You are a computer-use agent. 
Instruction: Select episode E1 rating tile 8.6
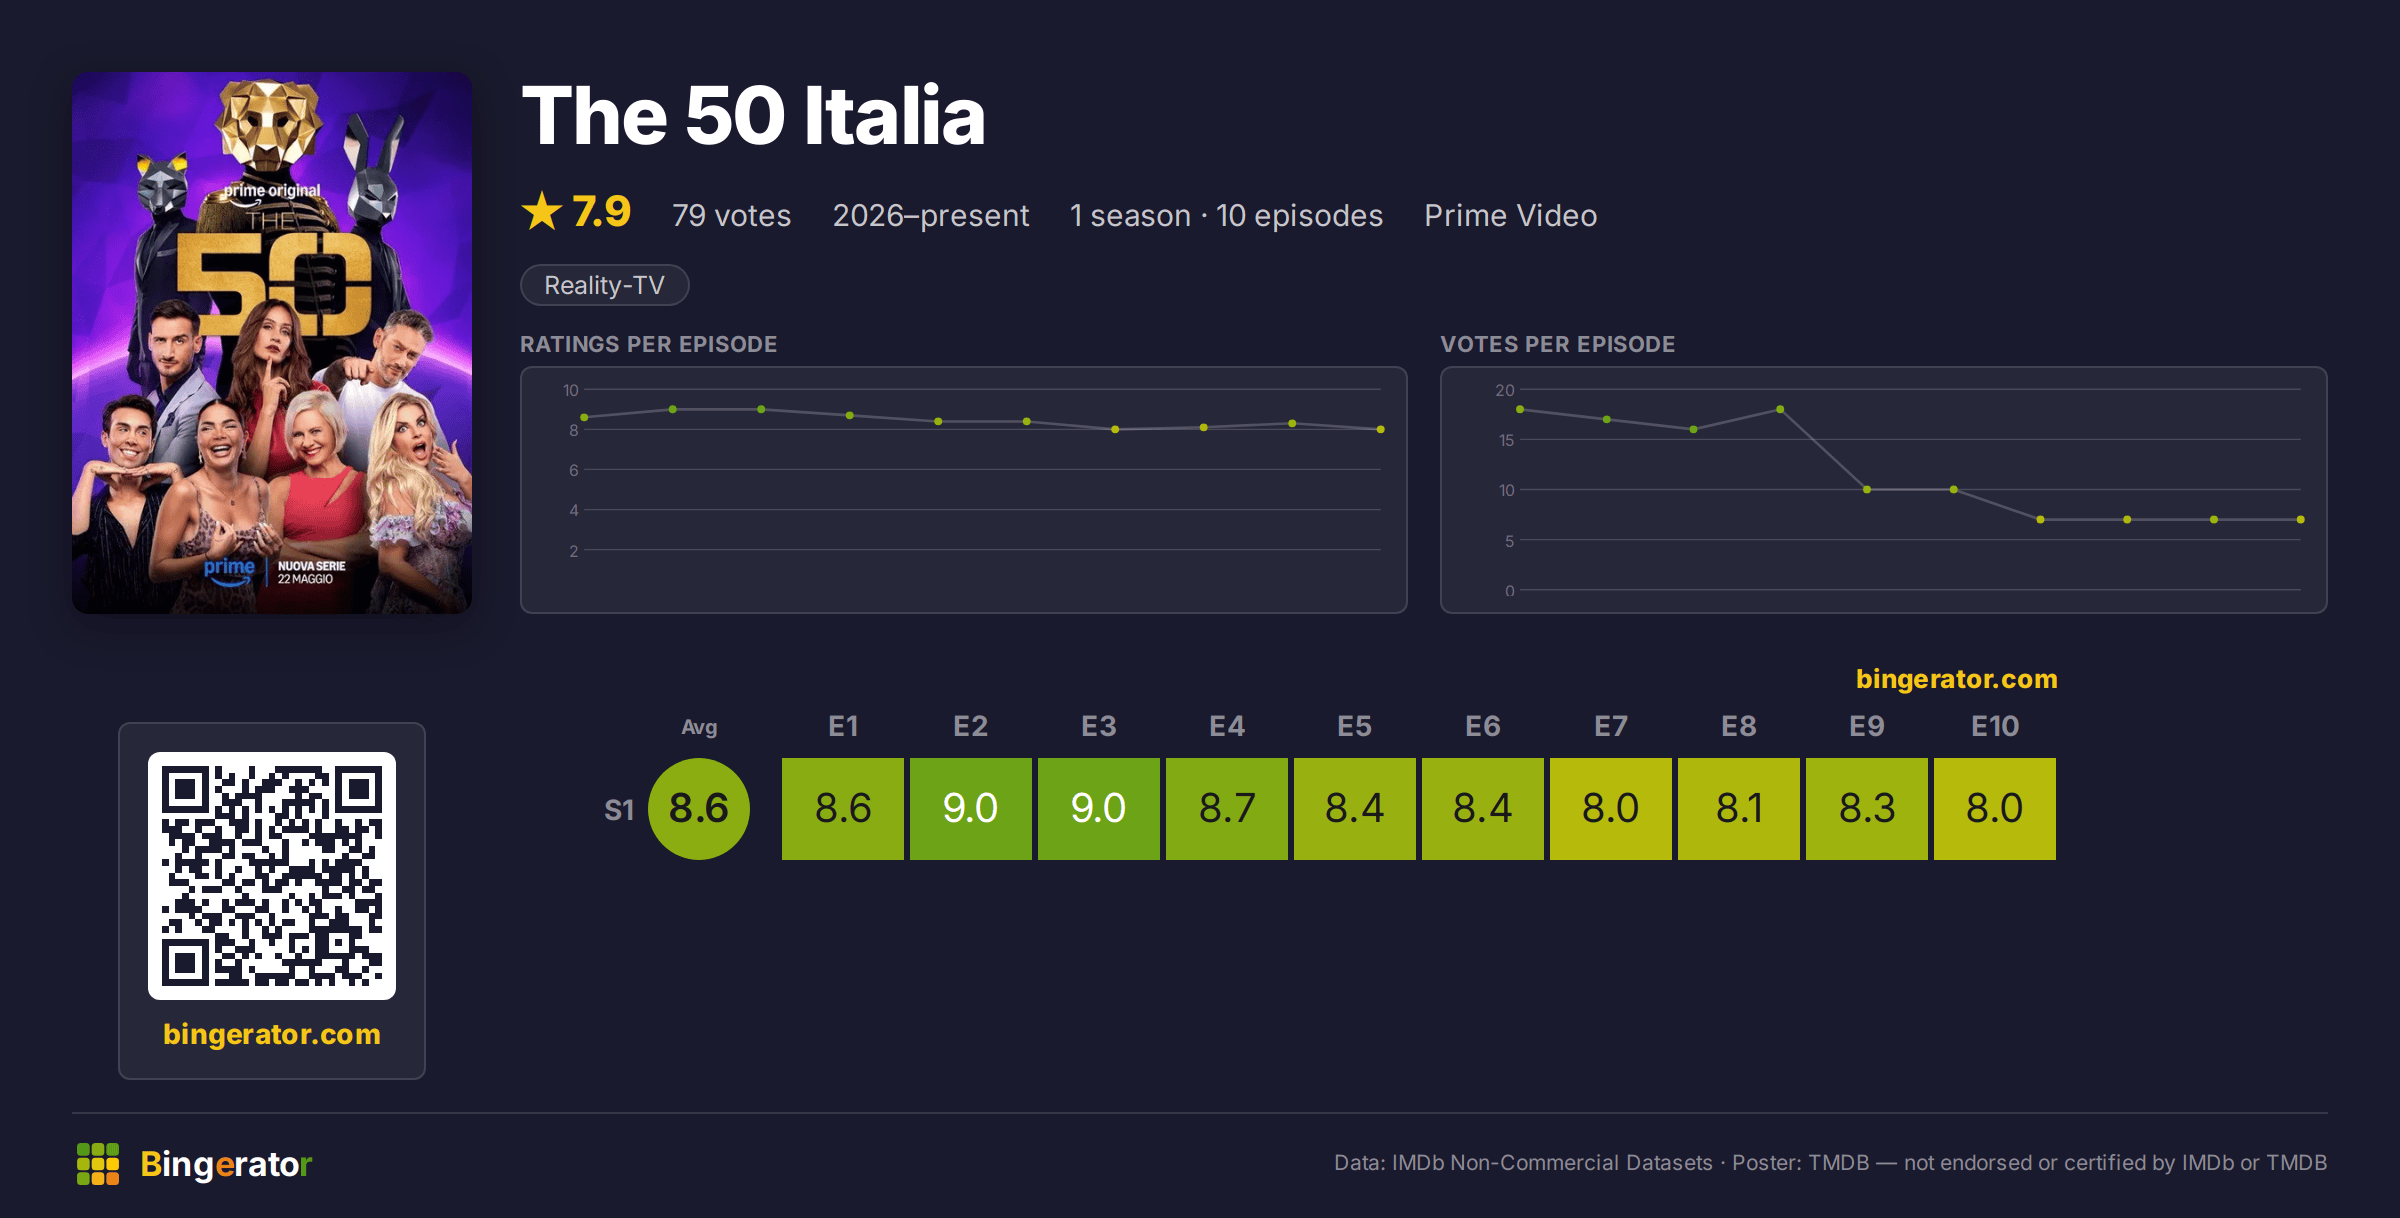(x=843, y=808)
